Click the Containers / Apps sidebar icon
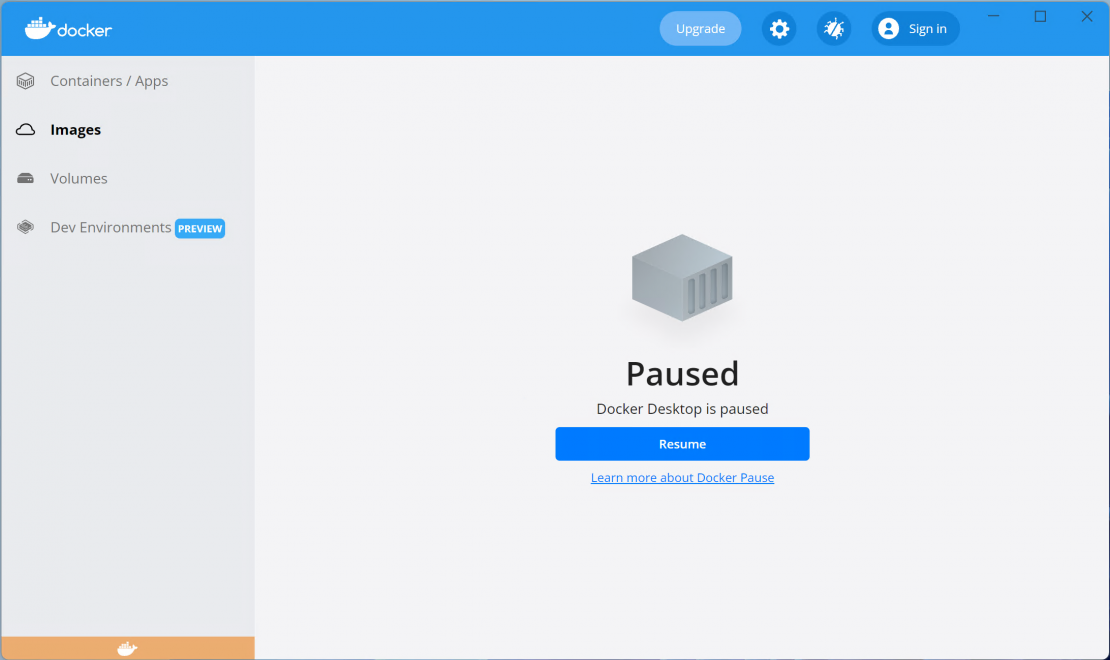 click(26, 81)
